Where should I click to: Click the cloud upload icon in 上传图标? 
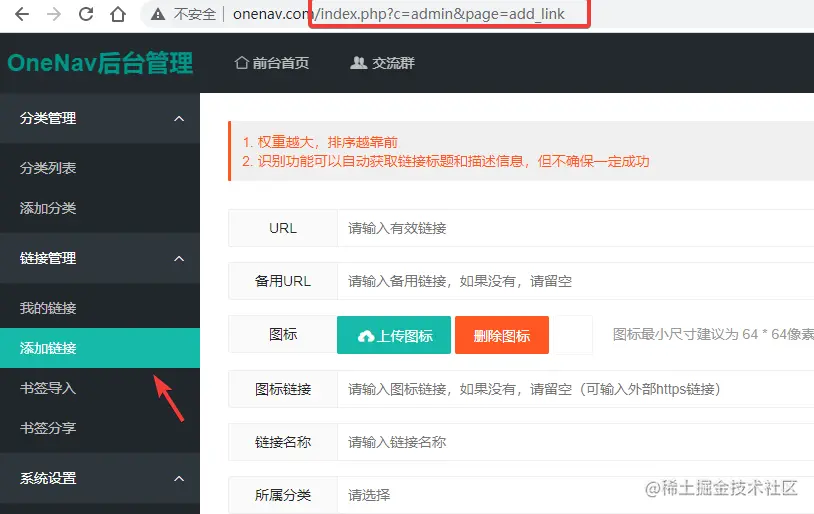[x=366, y=336]
